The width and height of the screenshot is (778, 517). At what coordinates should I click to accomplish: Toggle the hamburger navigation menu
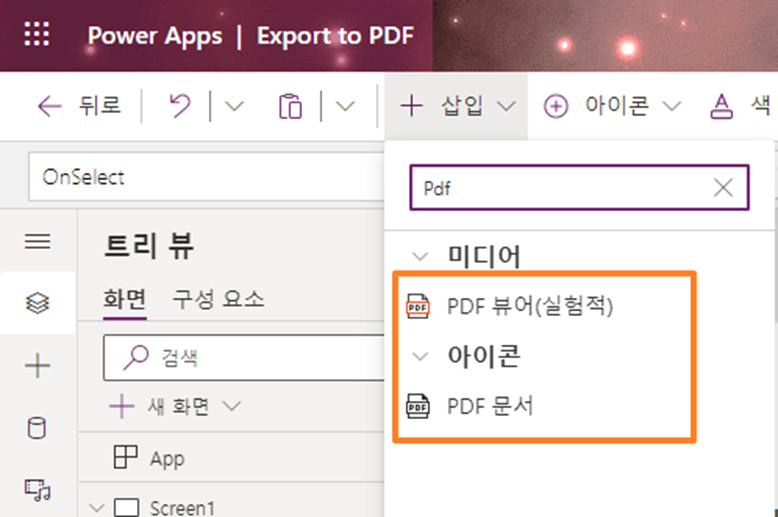(x=38, y=242)
